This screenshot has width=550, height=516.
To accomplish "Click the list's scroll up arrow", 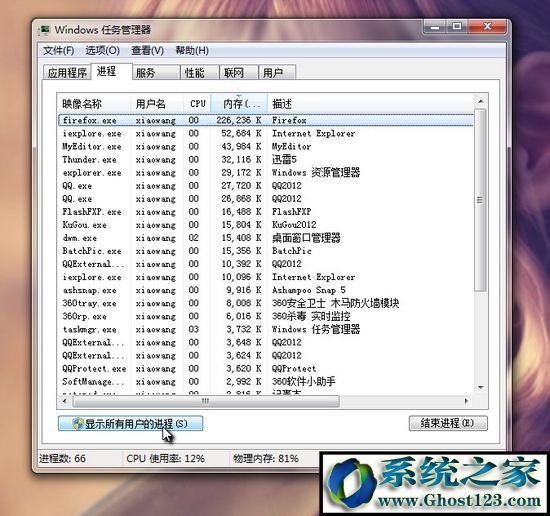I will point(481,101).
